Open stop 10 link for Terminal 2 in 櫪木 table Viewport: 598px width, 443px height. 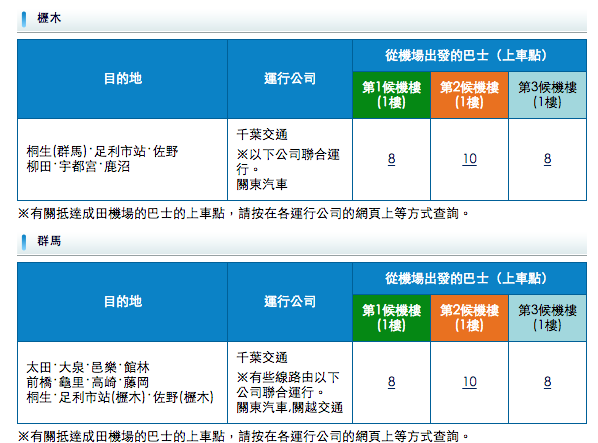tap(469, 159)
